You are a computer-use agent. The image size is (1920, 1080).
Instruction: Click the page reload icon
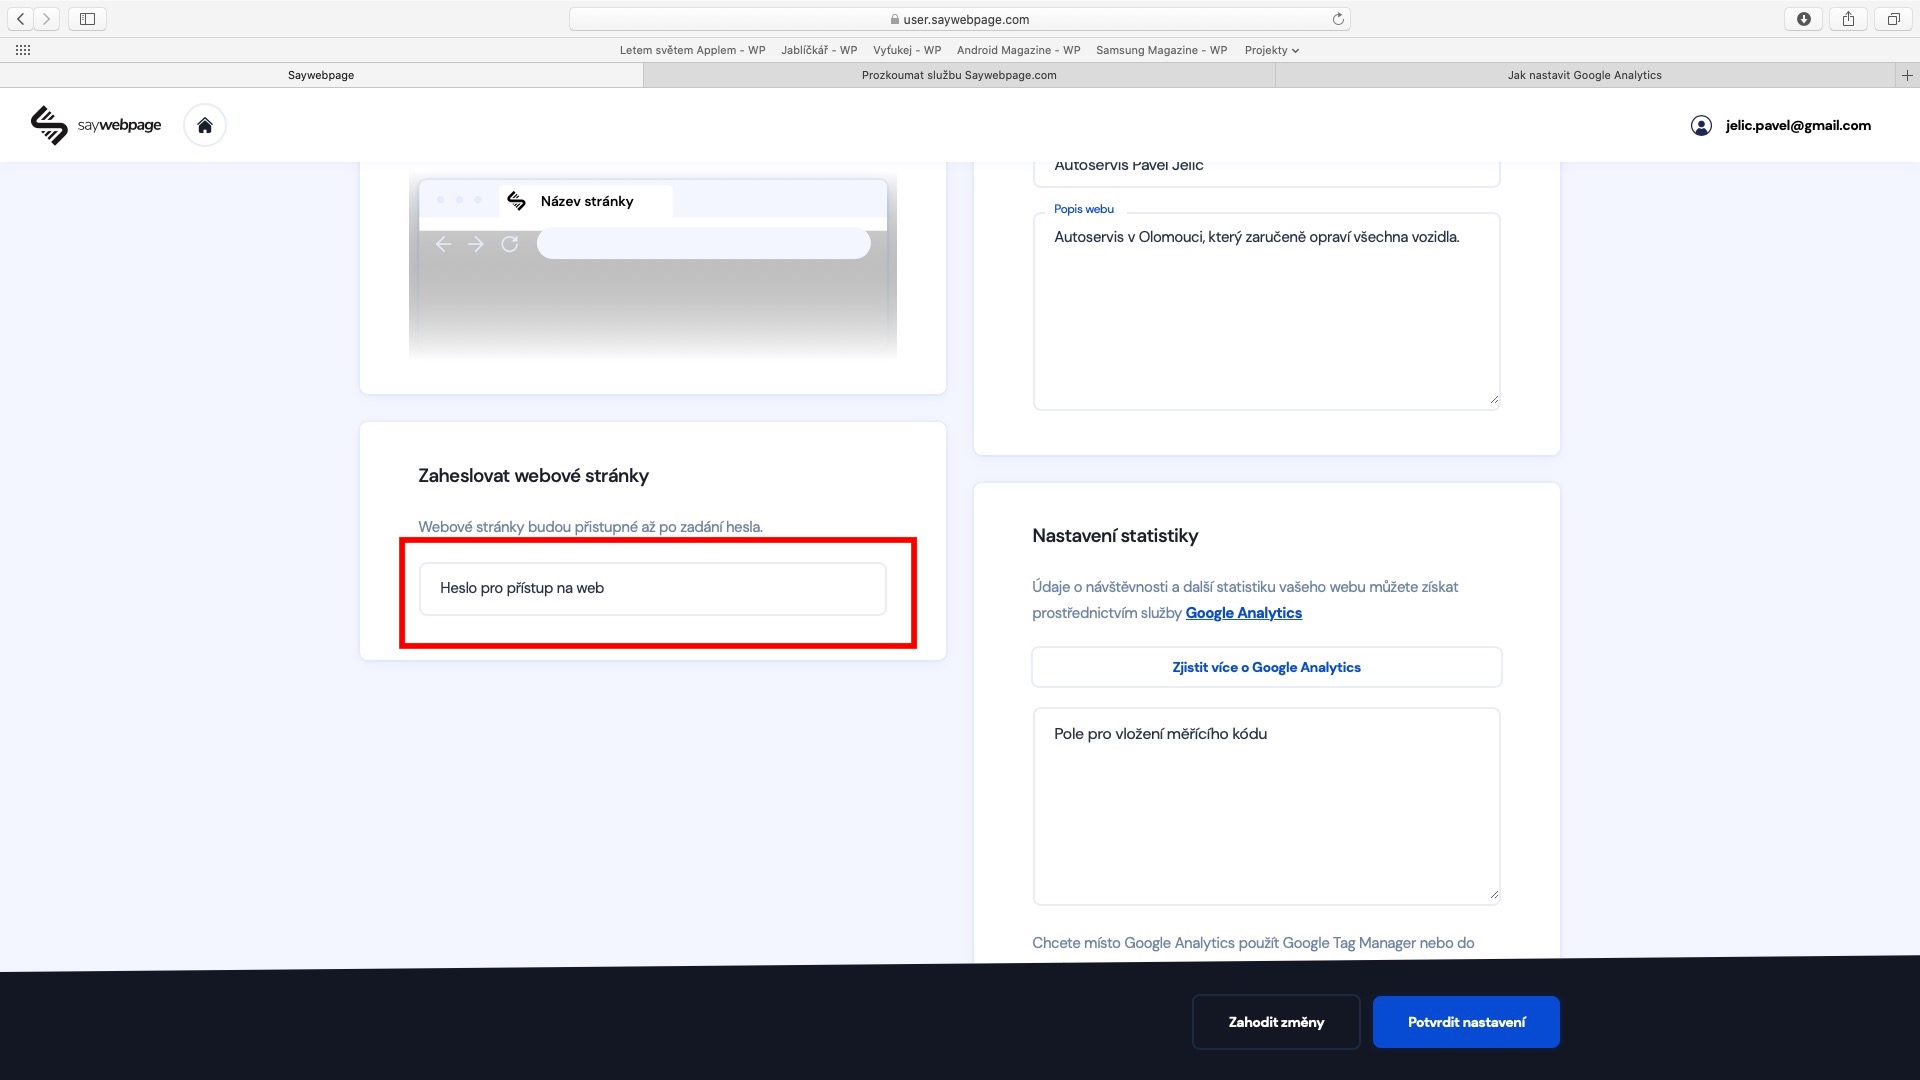[1338, 19]
